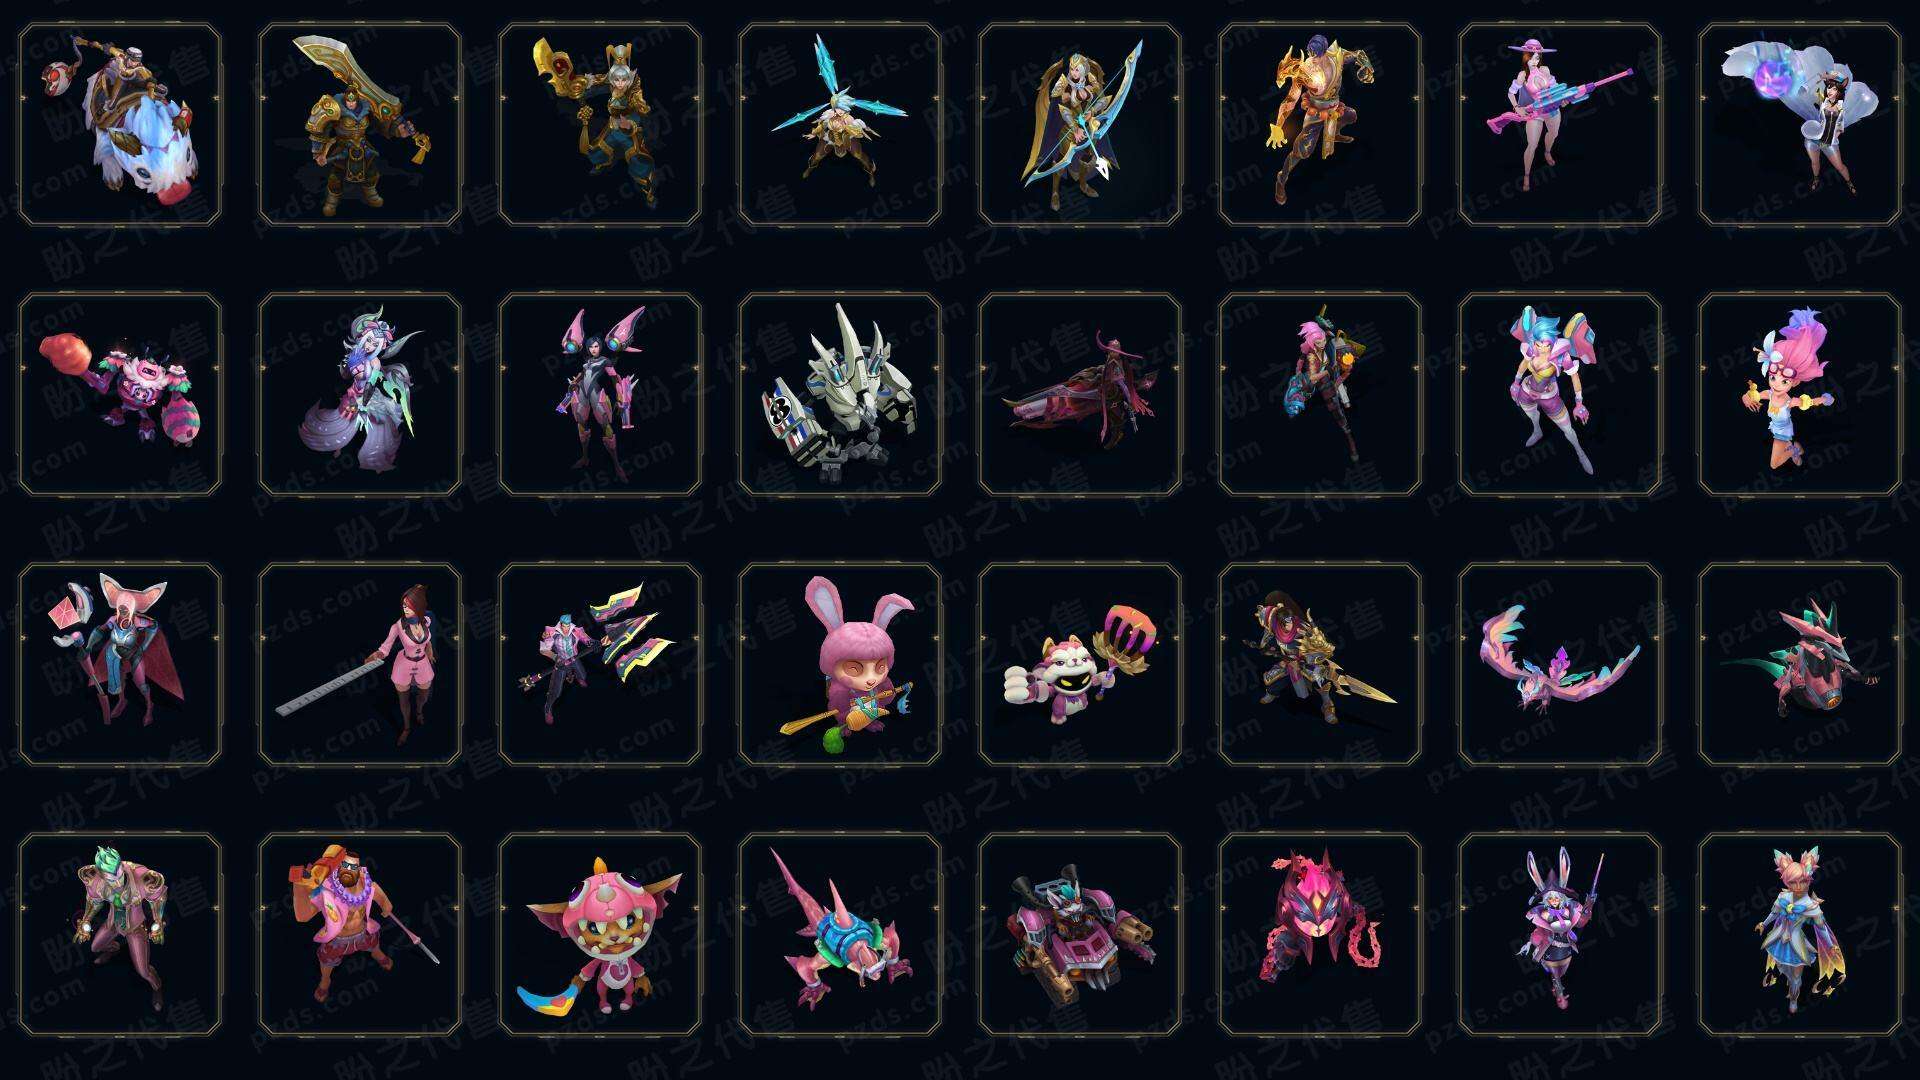Choose the bunny-eared girl with twin swords
The height and width of the screenshot is (1080, 1920).
pos(1560,934)
